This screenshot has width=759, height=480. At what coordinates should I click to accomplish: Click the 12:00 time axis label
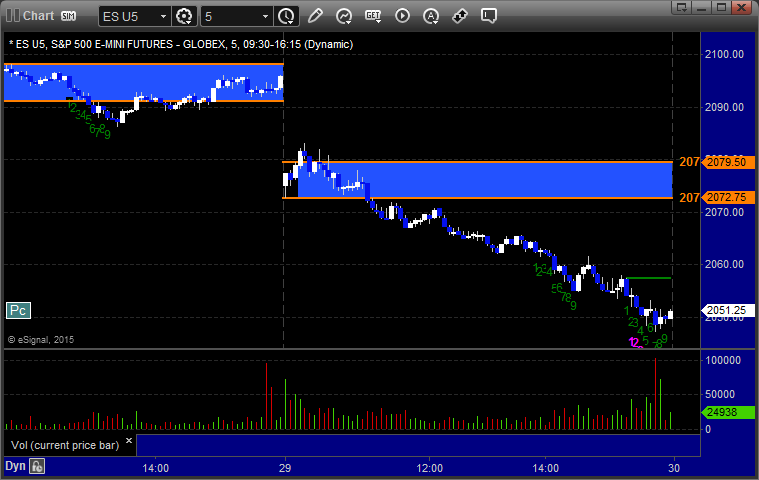pos(430,468)
